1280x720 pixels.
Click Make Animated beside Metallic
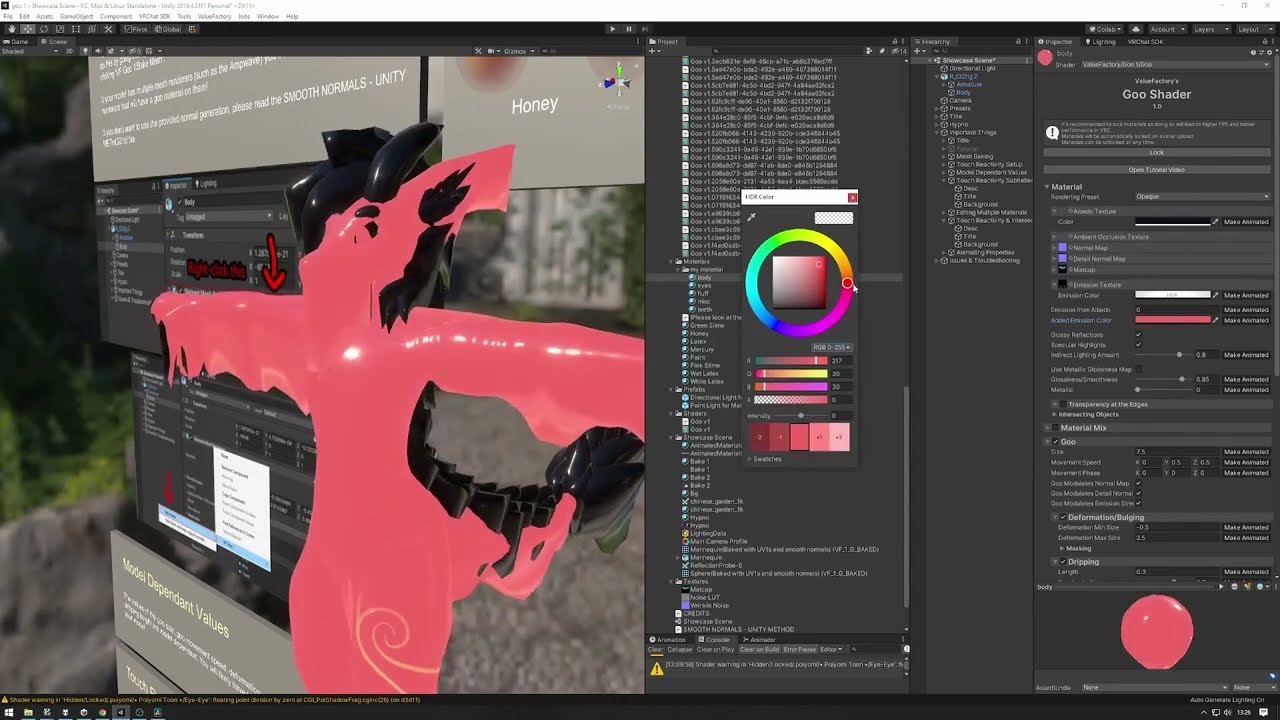(1246, 389)
